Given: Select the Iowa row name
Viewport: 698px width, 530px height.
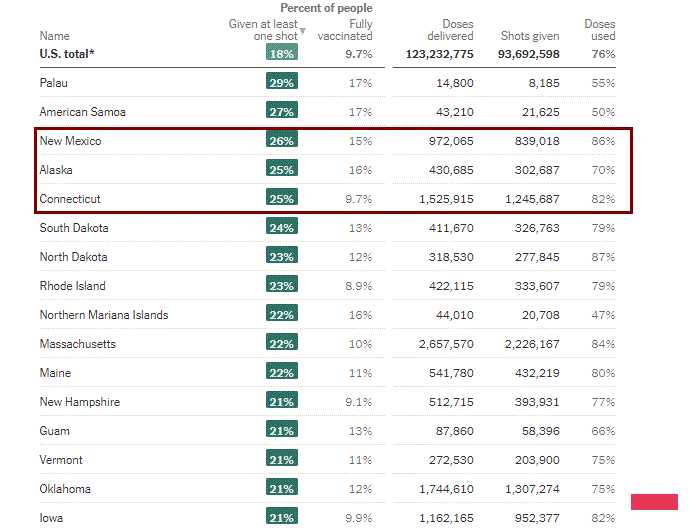Looking at the screenshot, I should click(51, 518).
